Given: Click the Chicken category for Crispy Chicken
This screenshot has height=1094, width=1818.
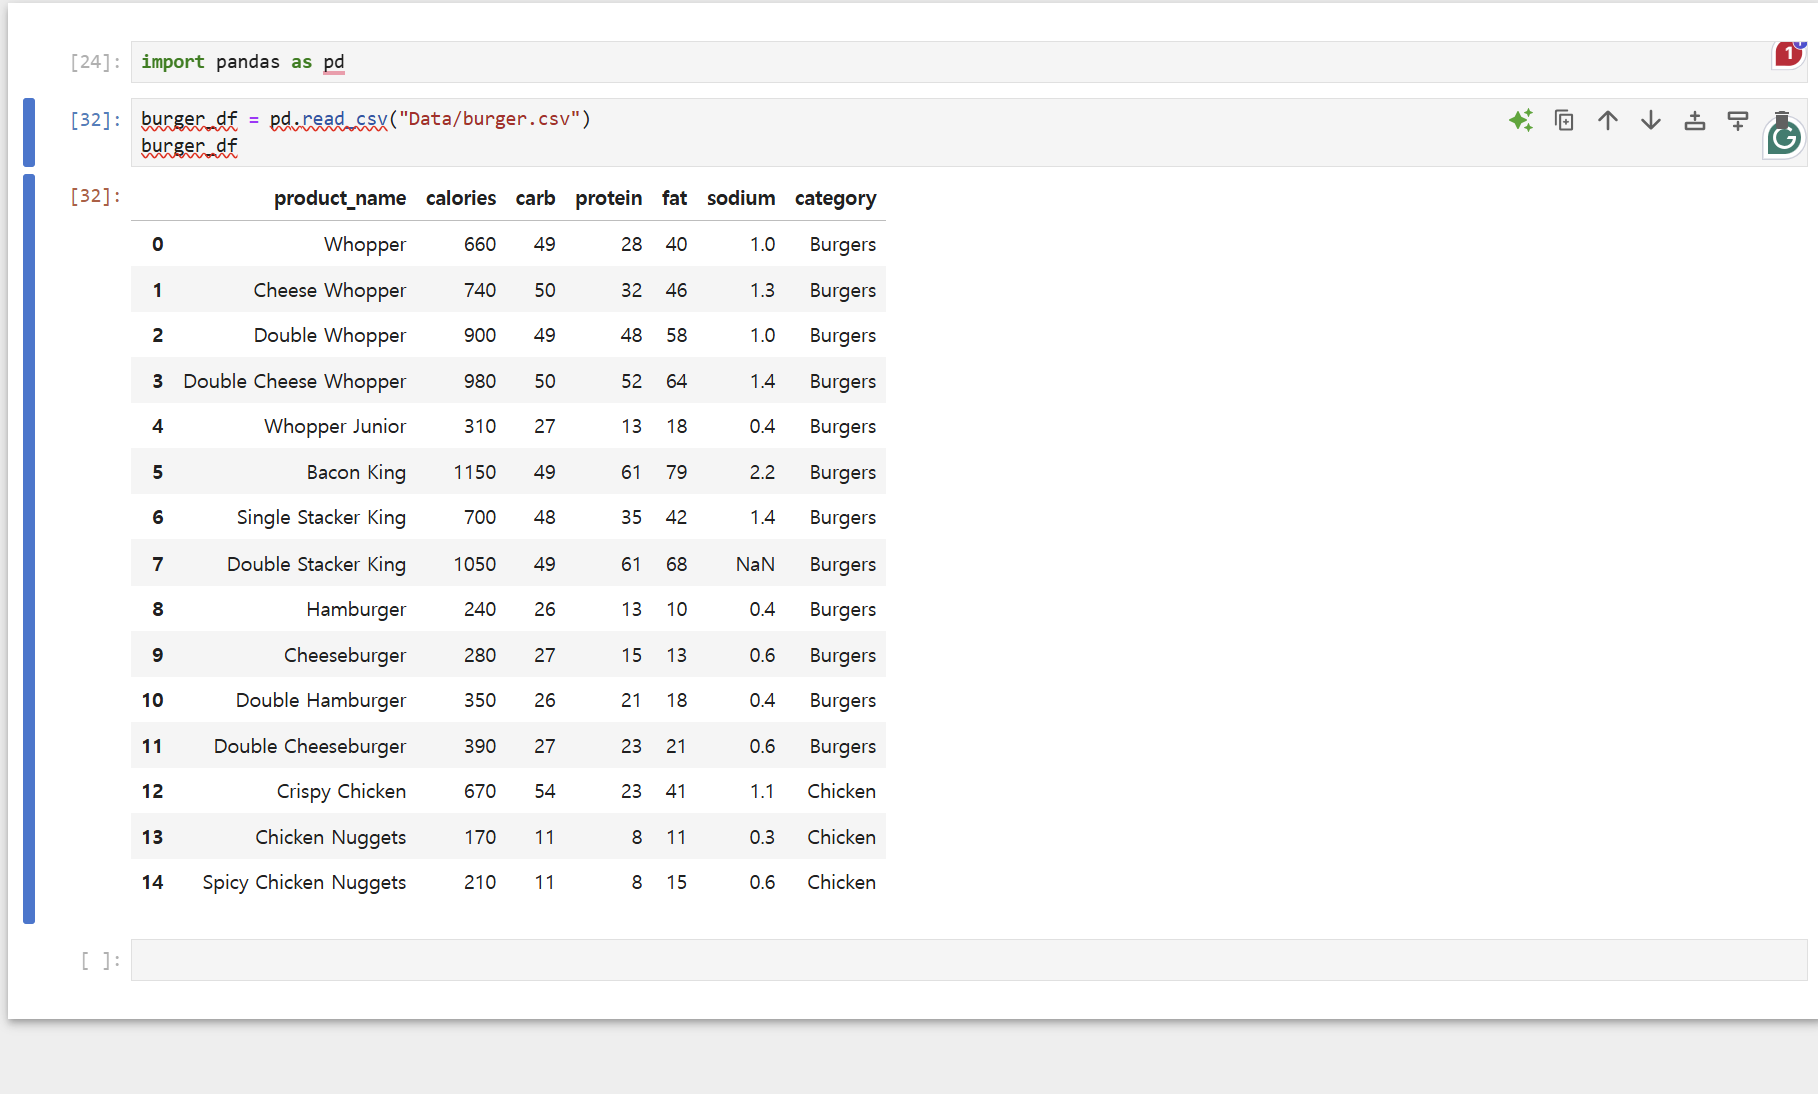Looking at the screenshot, I should tap(842, 791).
